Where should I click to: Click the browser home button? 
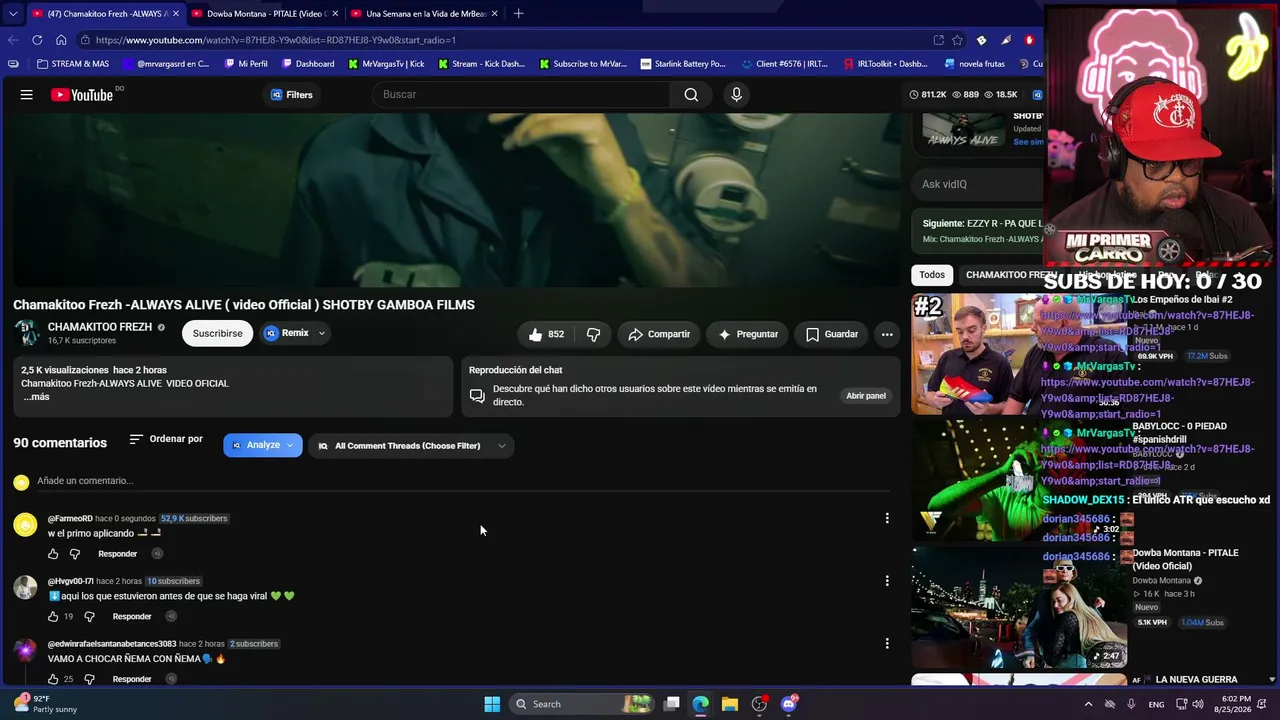(61, 40)
